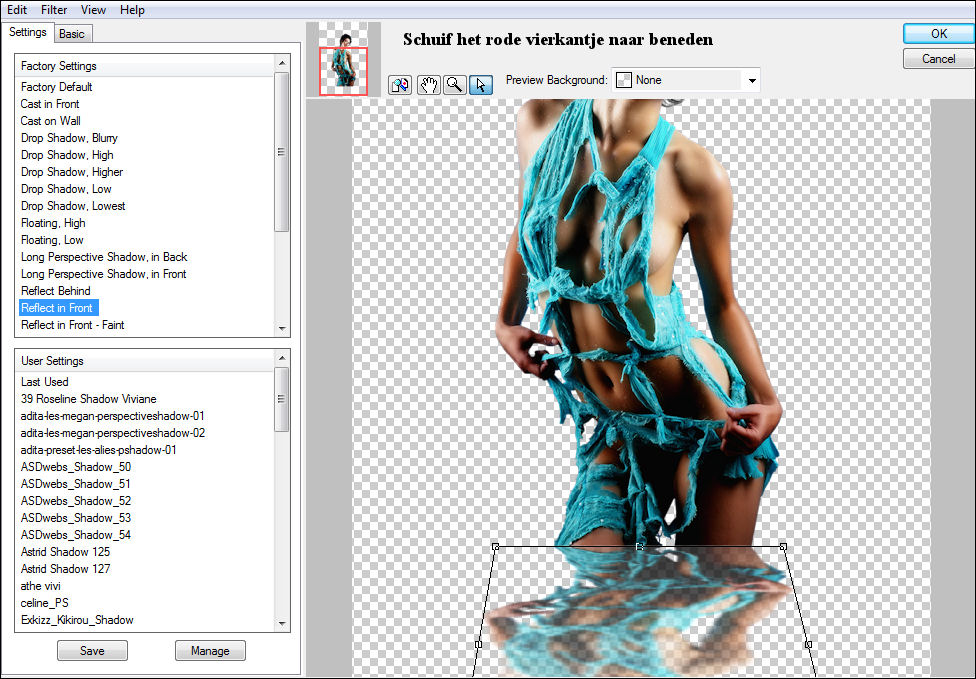Viewport: 976px width, 679px height.
Task: Select Factory Default preset
Action: 57,87
